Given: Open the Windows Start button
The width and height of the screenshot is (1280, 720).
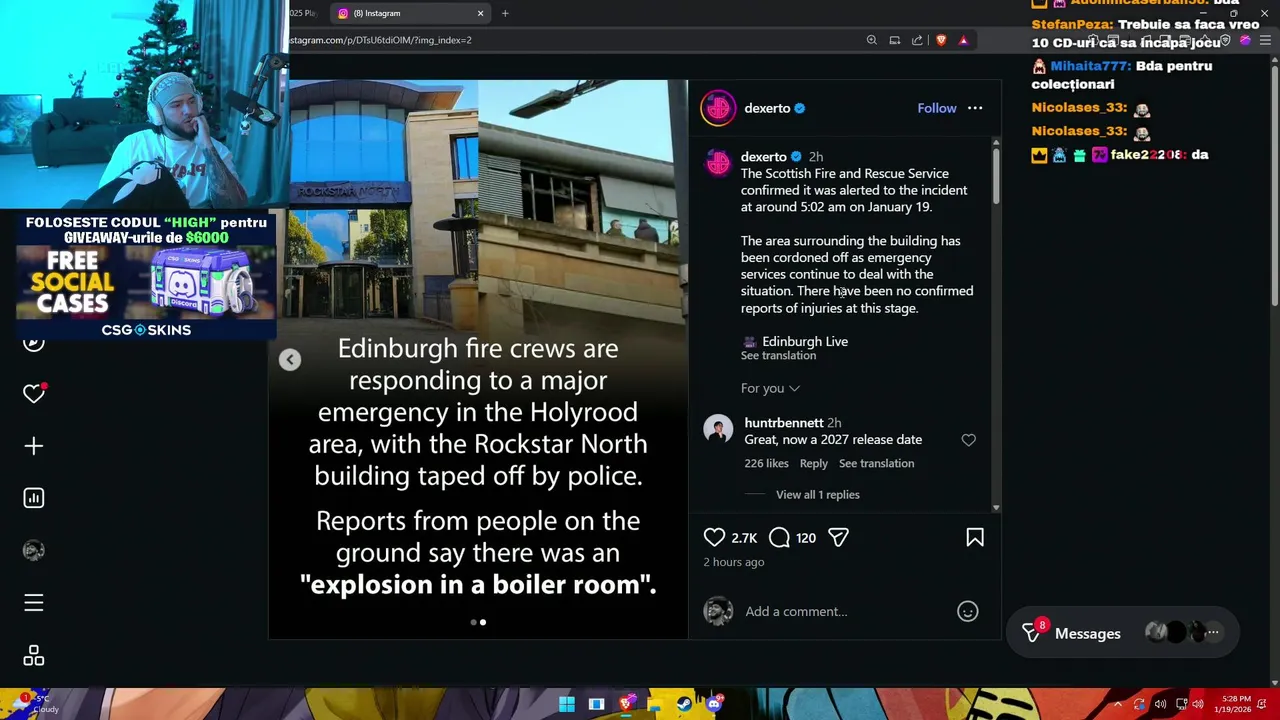Looking at the screenshot, I should (x=567, y=704).
